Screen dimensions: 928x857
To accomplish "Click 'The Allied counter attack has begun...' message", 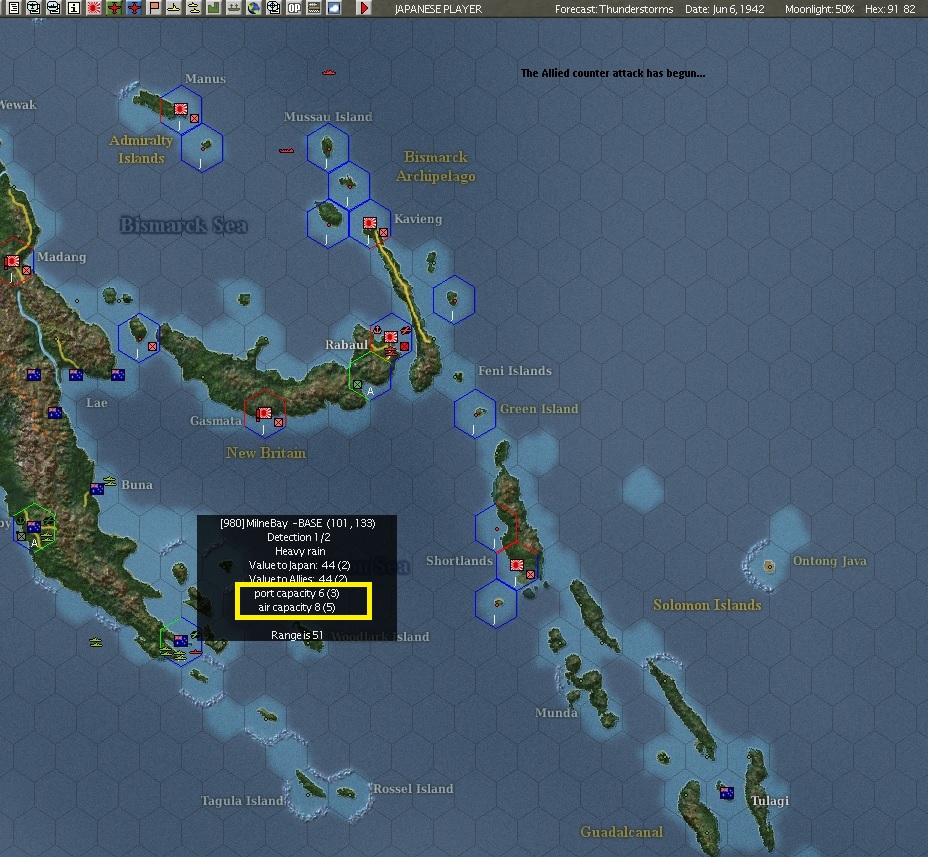I will (x=613, y=73).
